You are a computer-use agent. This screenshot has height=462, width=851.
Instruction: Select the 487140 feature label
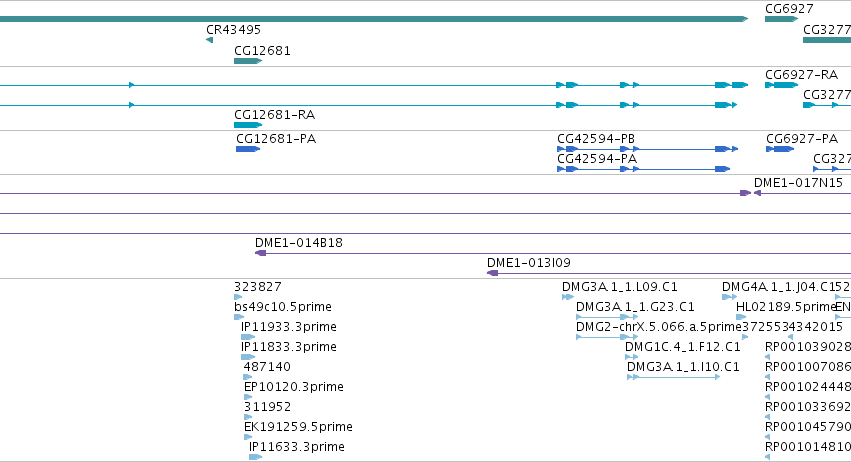pyautogui.click(x=267, y=366)
